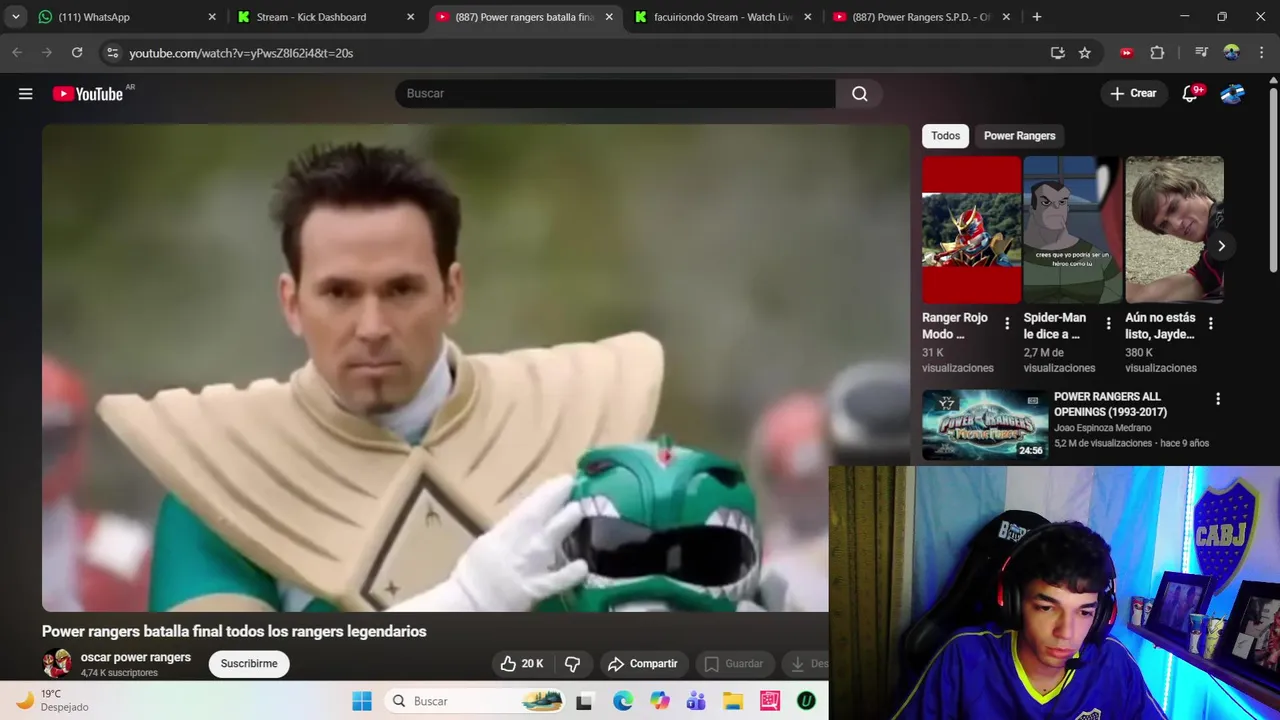Open POWER RANGERS ALL OPENINGS video thumbnail

tap(985, 425)
